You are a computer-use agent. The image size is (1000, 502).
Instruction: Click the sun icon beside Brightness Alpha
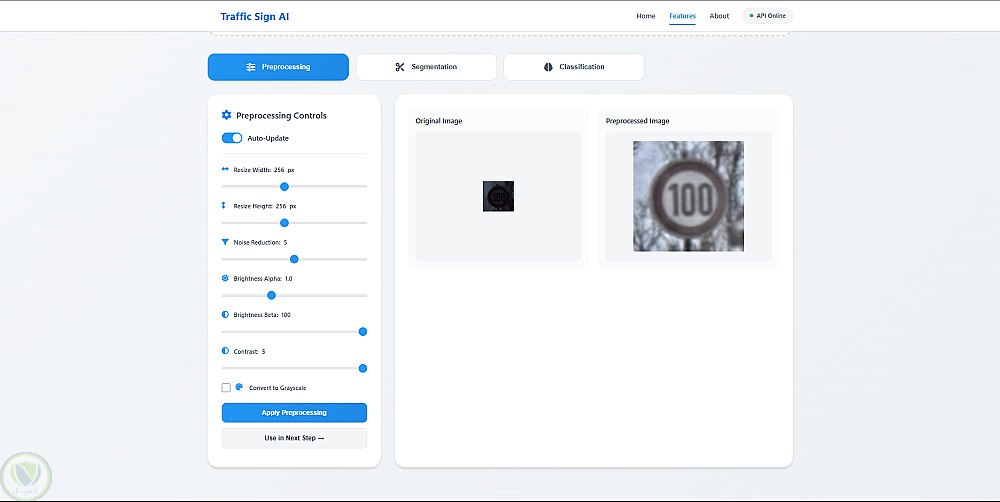pyautogui.click(x=225, y=279)
